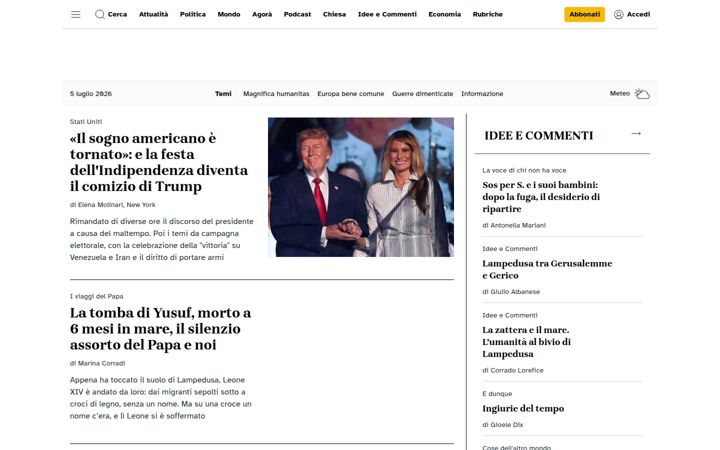Screen dimensions: 720x450
Task: Click the user account icon
Action: [x=619, y=15]
